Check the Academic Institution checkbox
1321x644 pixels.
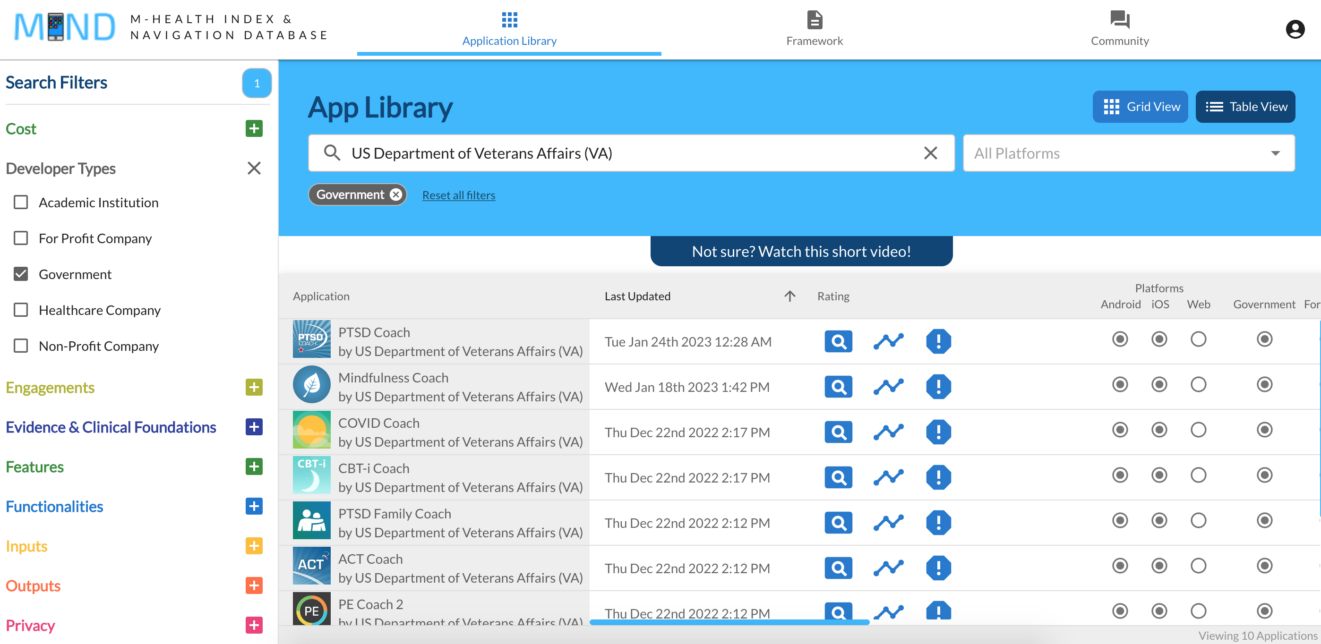[21, 202]
